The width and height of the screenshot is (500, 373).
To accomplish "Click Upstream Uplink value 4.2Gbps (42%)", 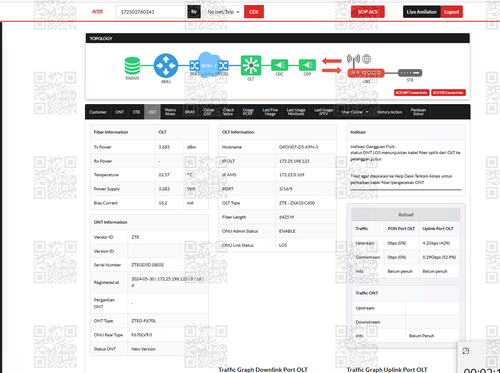I will click(x=436, y=243).
